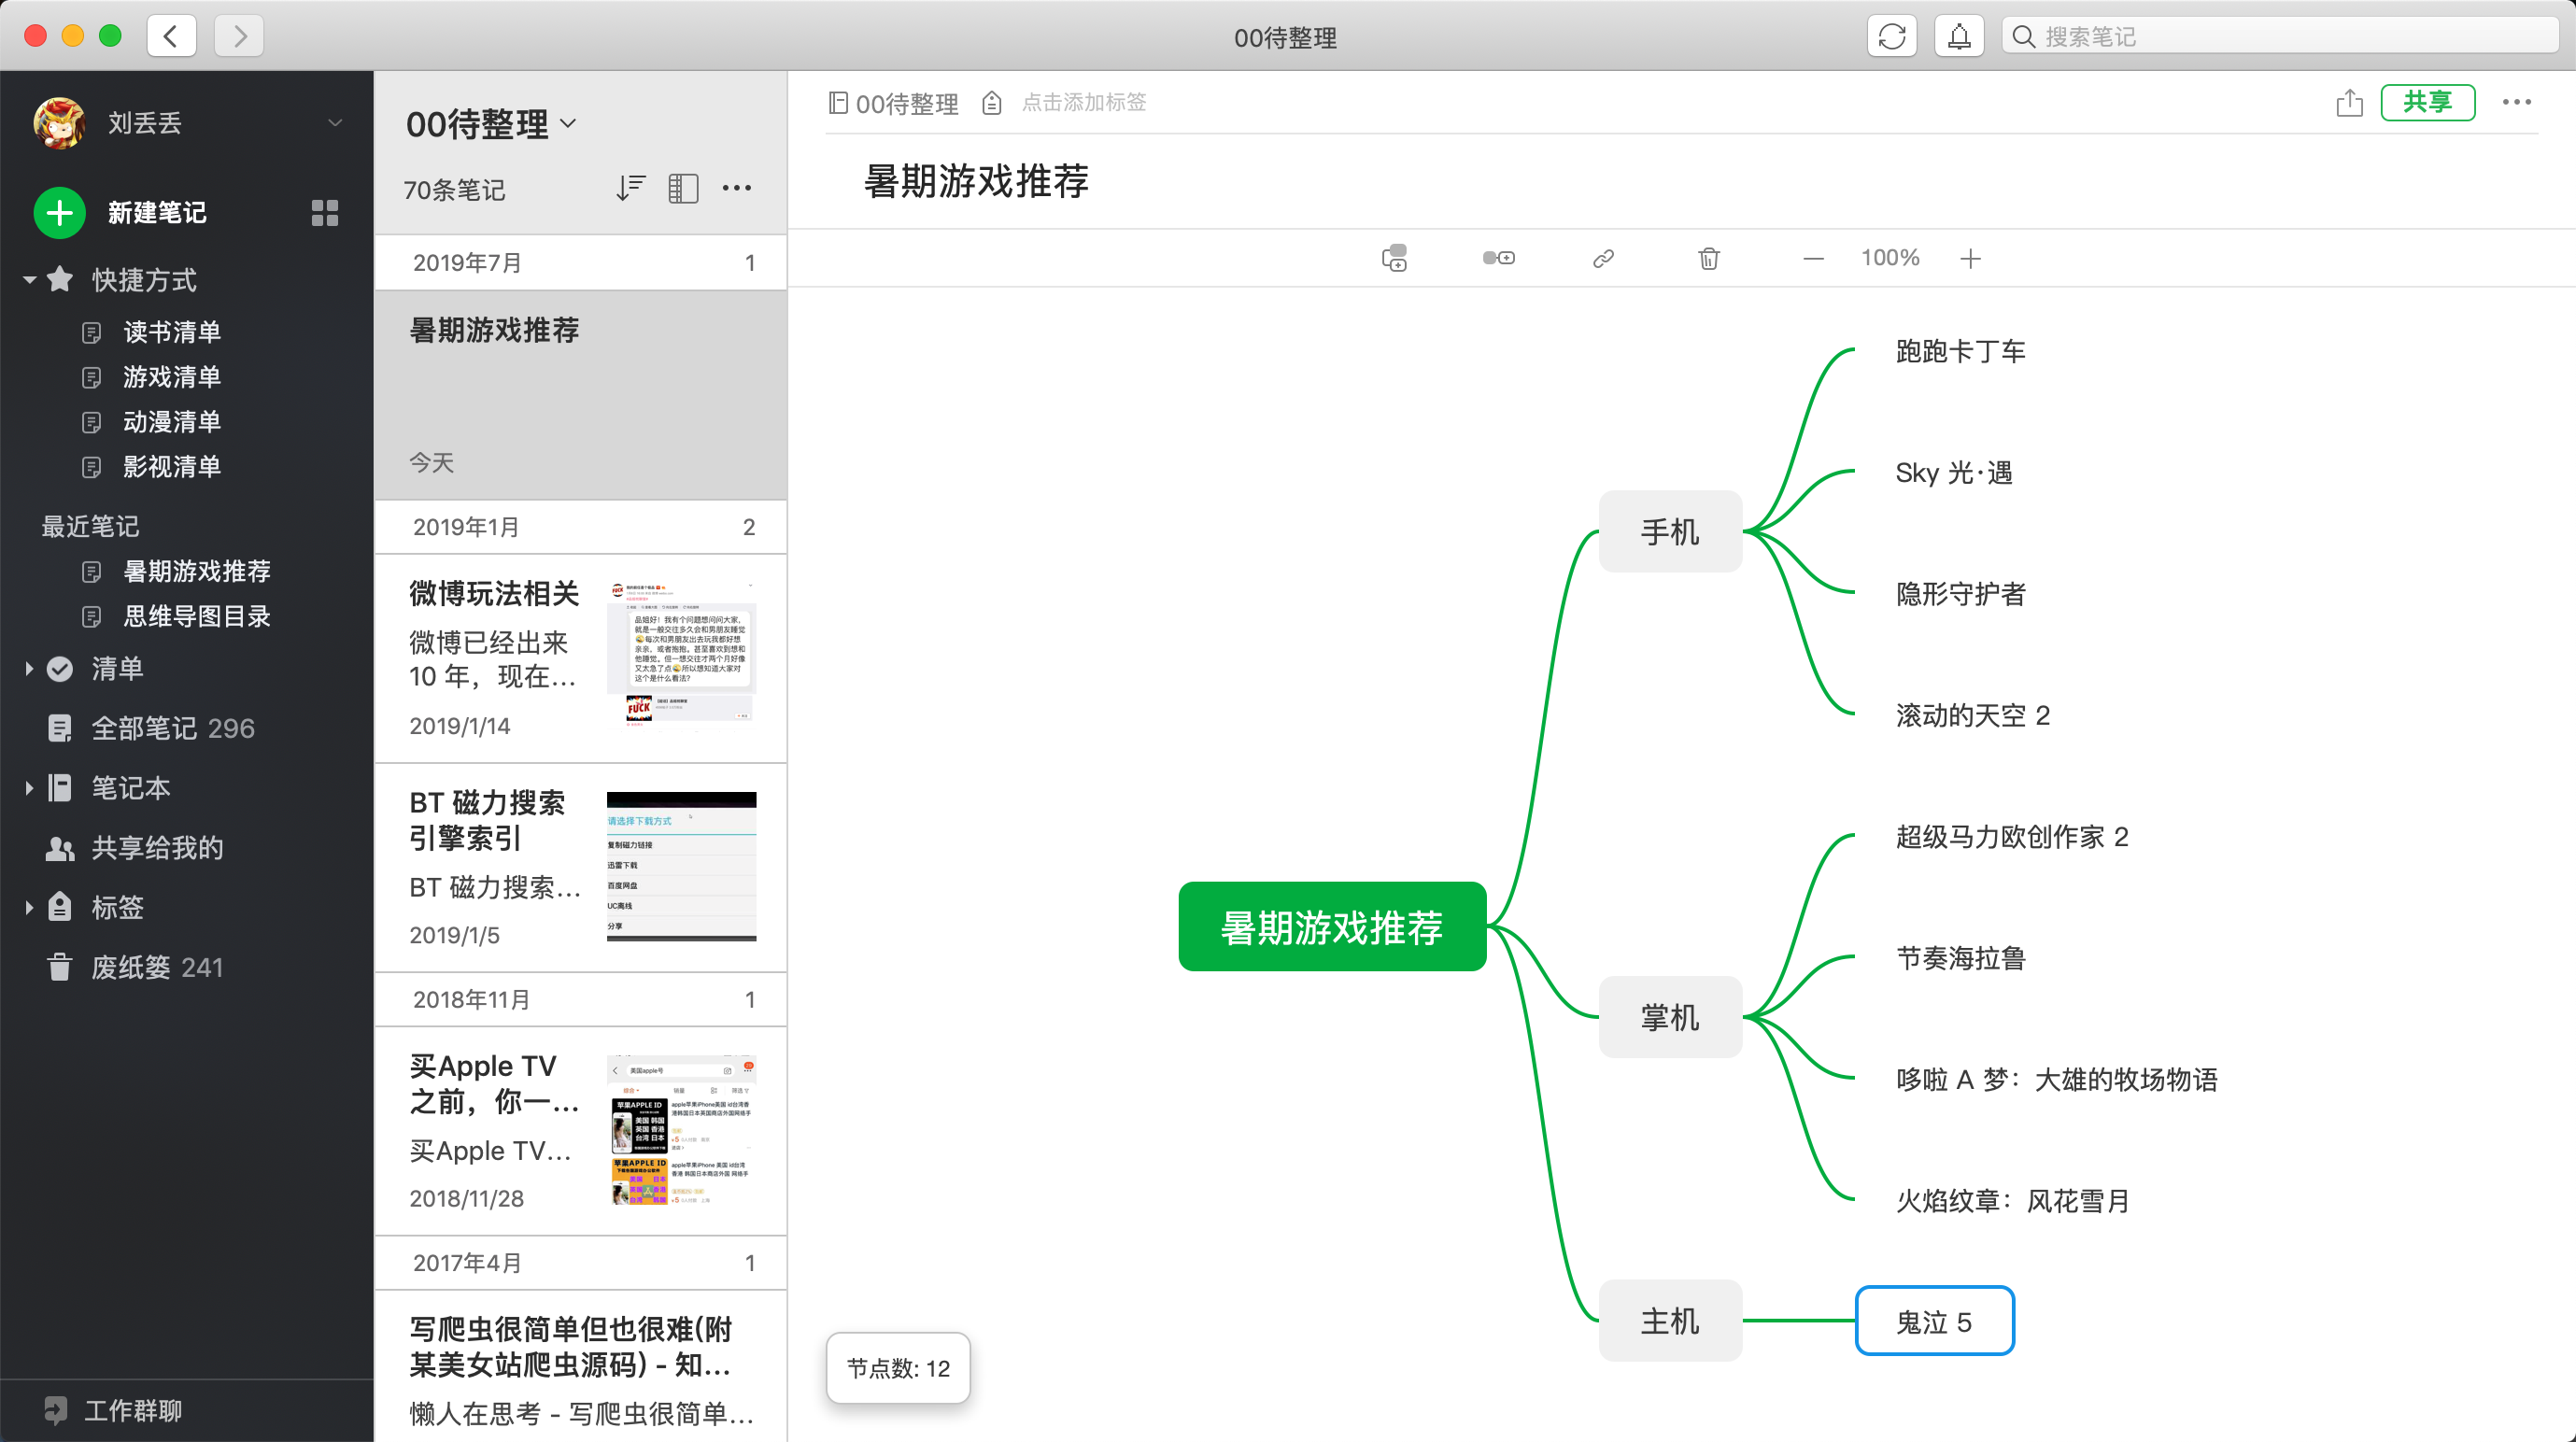Click the green 共享 button
Image resolution: width=2576 pixels, height=1442 pixels.
click(2427, 102)
